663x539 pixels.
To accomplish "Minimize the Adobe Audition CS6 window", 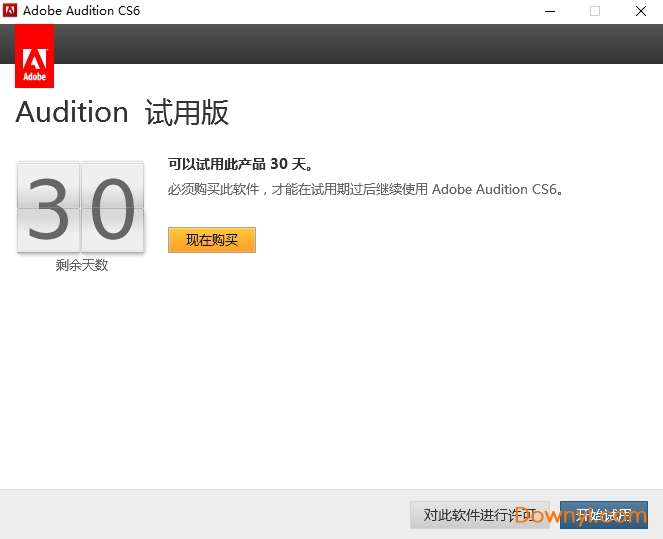I will pos(550,11).
